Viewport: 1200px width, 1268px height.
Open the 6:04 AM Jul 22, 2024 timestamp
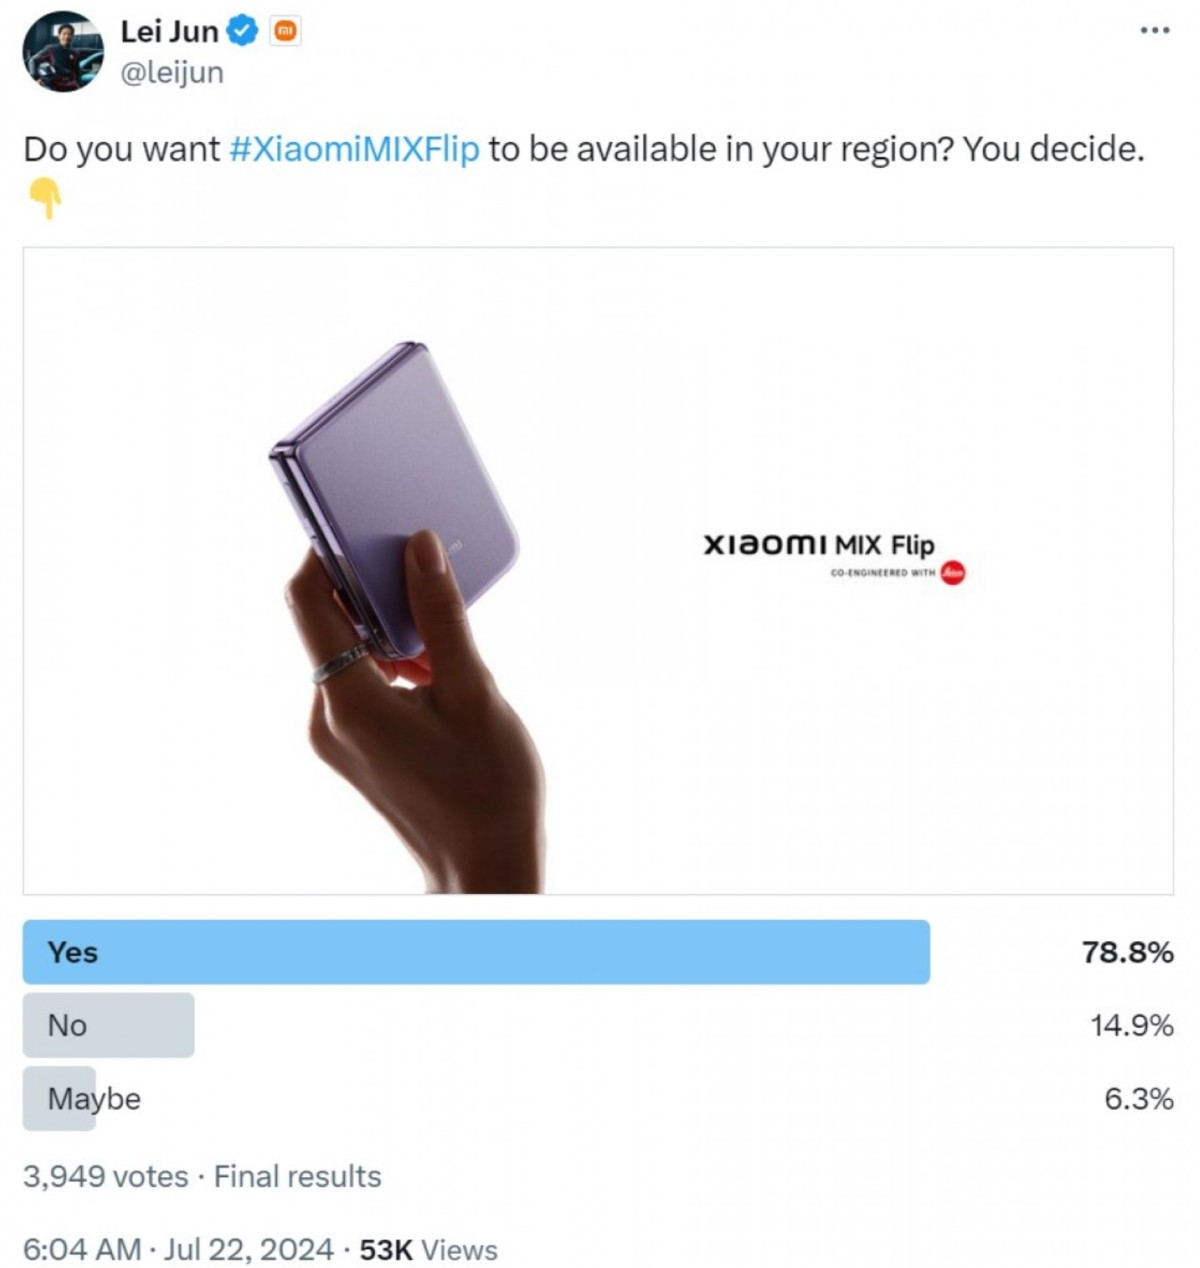pyautogui.click(x=178, y=1250)
